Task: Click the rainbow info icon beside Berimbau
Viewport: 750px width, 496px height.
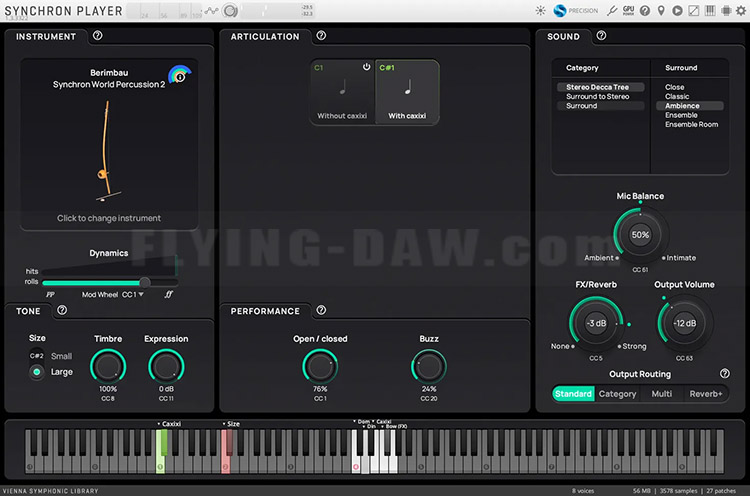Action: coord(180,75)
